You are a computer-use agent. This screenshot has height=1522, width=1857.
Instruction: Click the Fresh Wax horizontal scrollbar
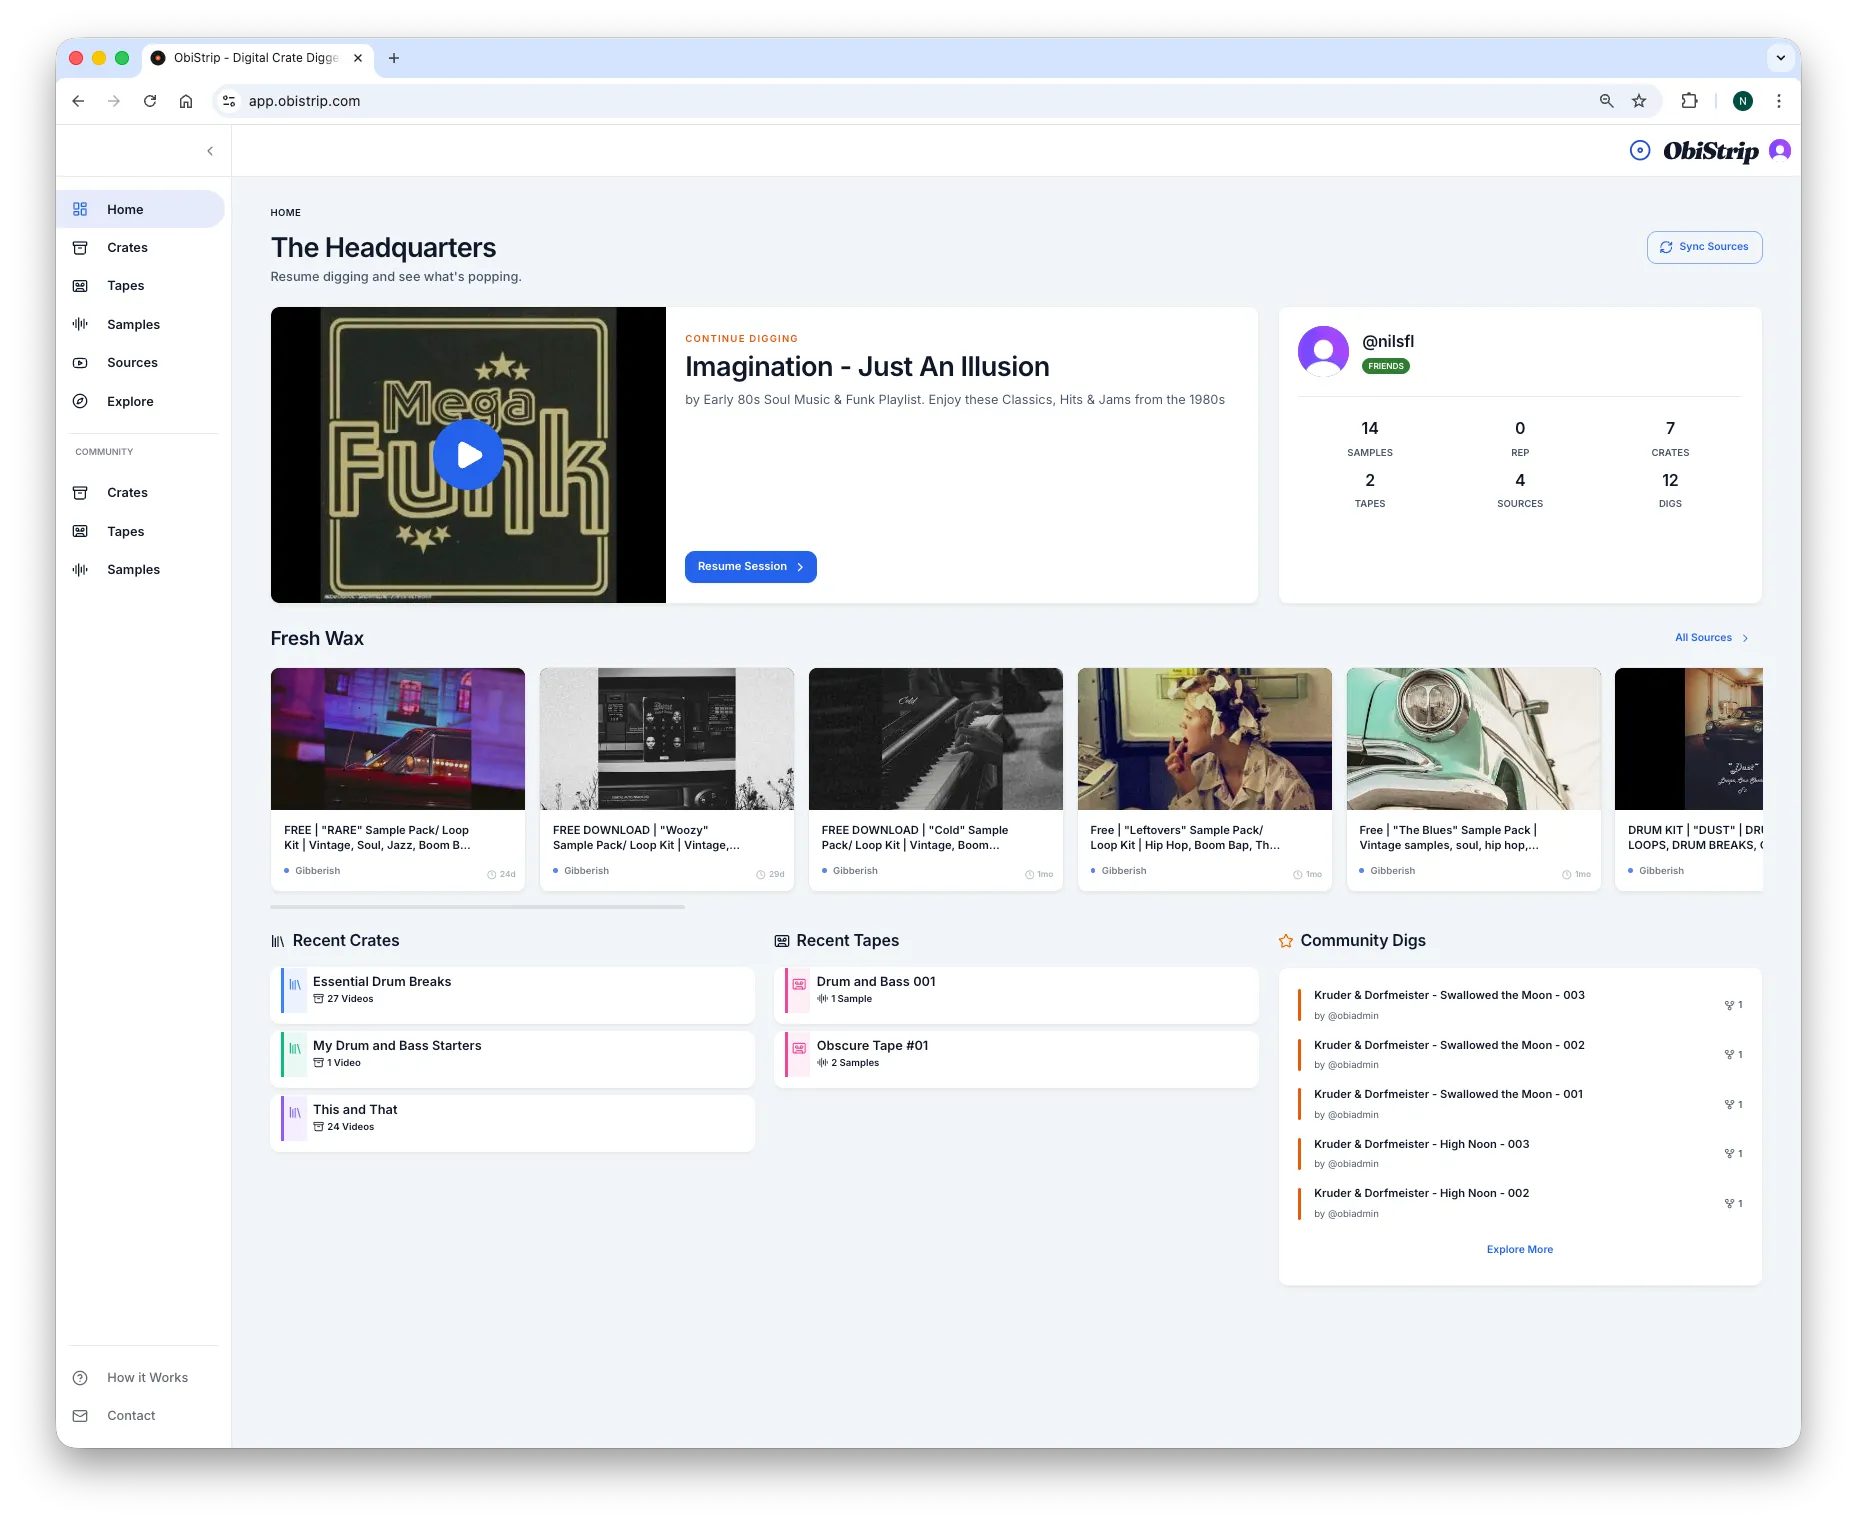(x=477, y=907)
